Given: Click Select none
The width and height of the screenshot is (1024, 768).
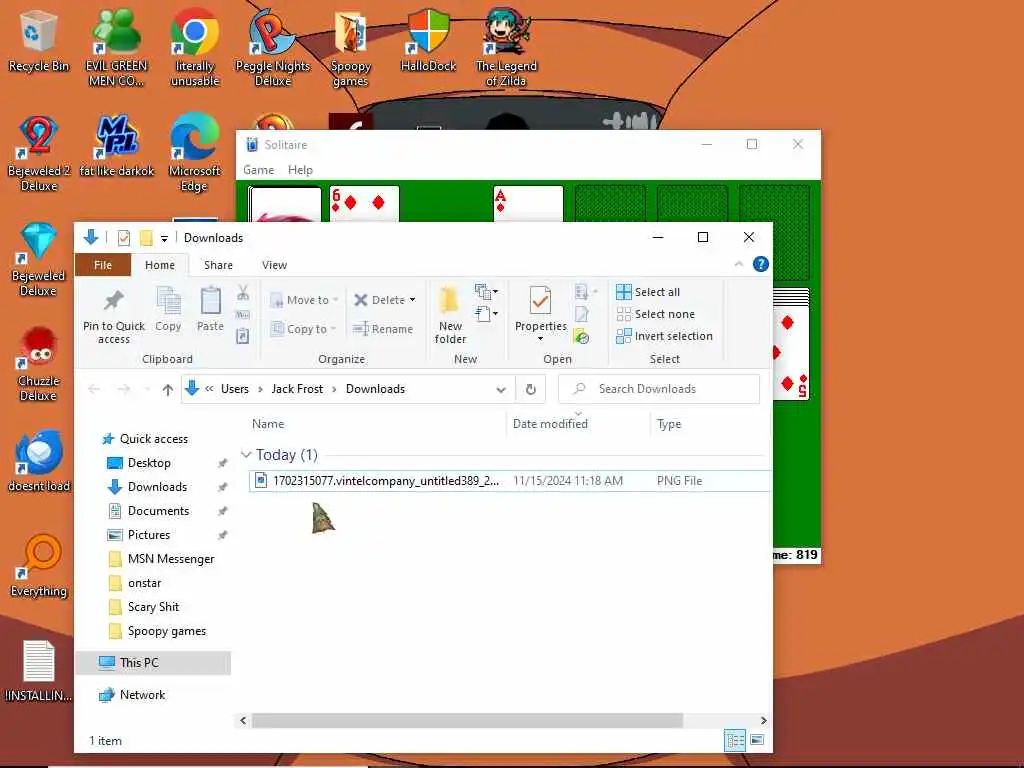Looking at the screenshot, I should click(x=655, y=314).
